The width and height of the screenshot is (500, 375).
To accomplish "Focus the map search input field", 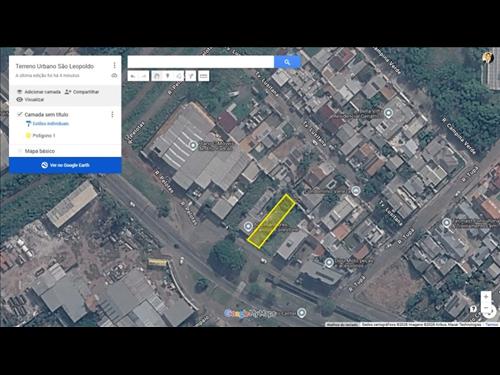I will click(x=201, y=62).
